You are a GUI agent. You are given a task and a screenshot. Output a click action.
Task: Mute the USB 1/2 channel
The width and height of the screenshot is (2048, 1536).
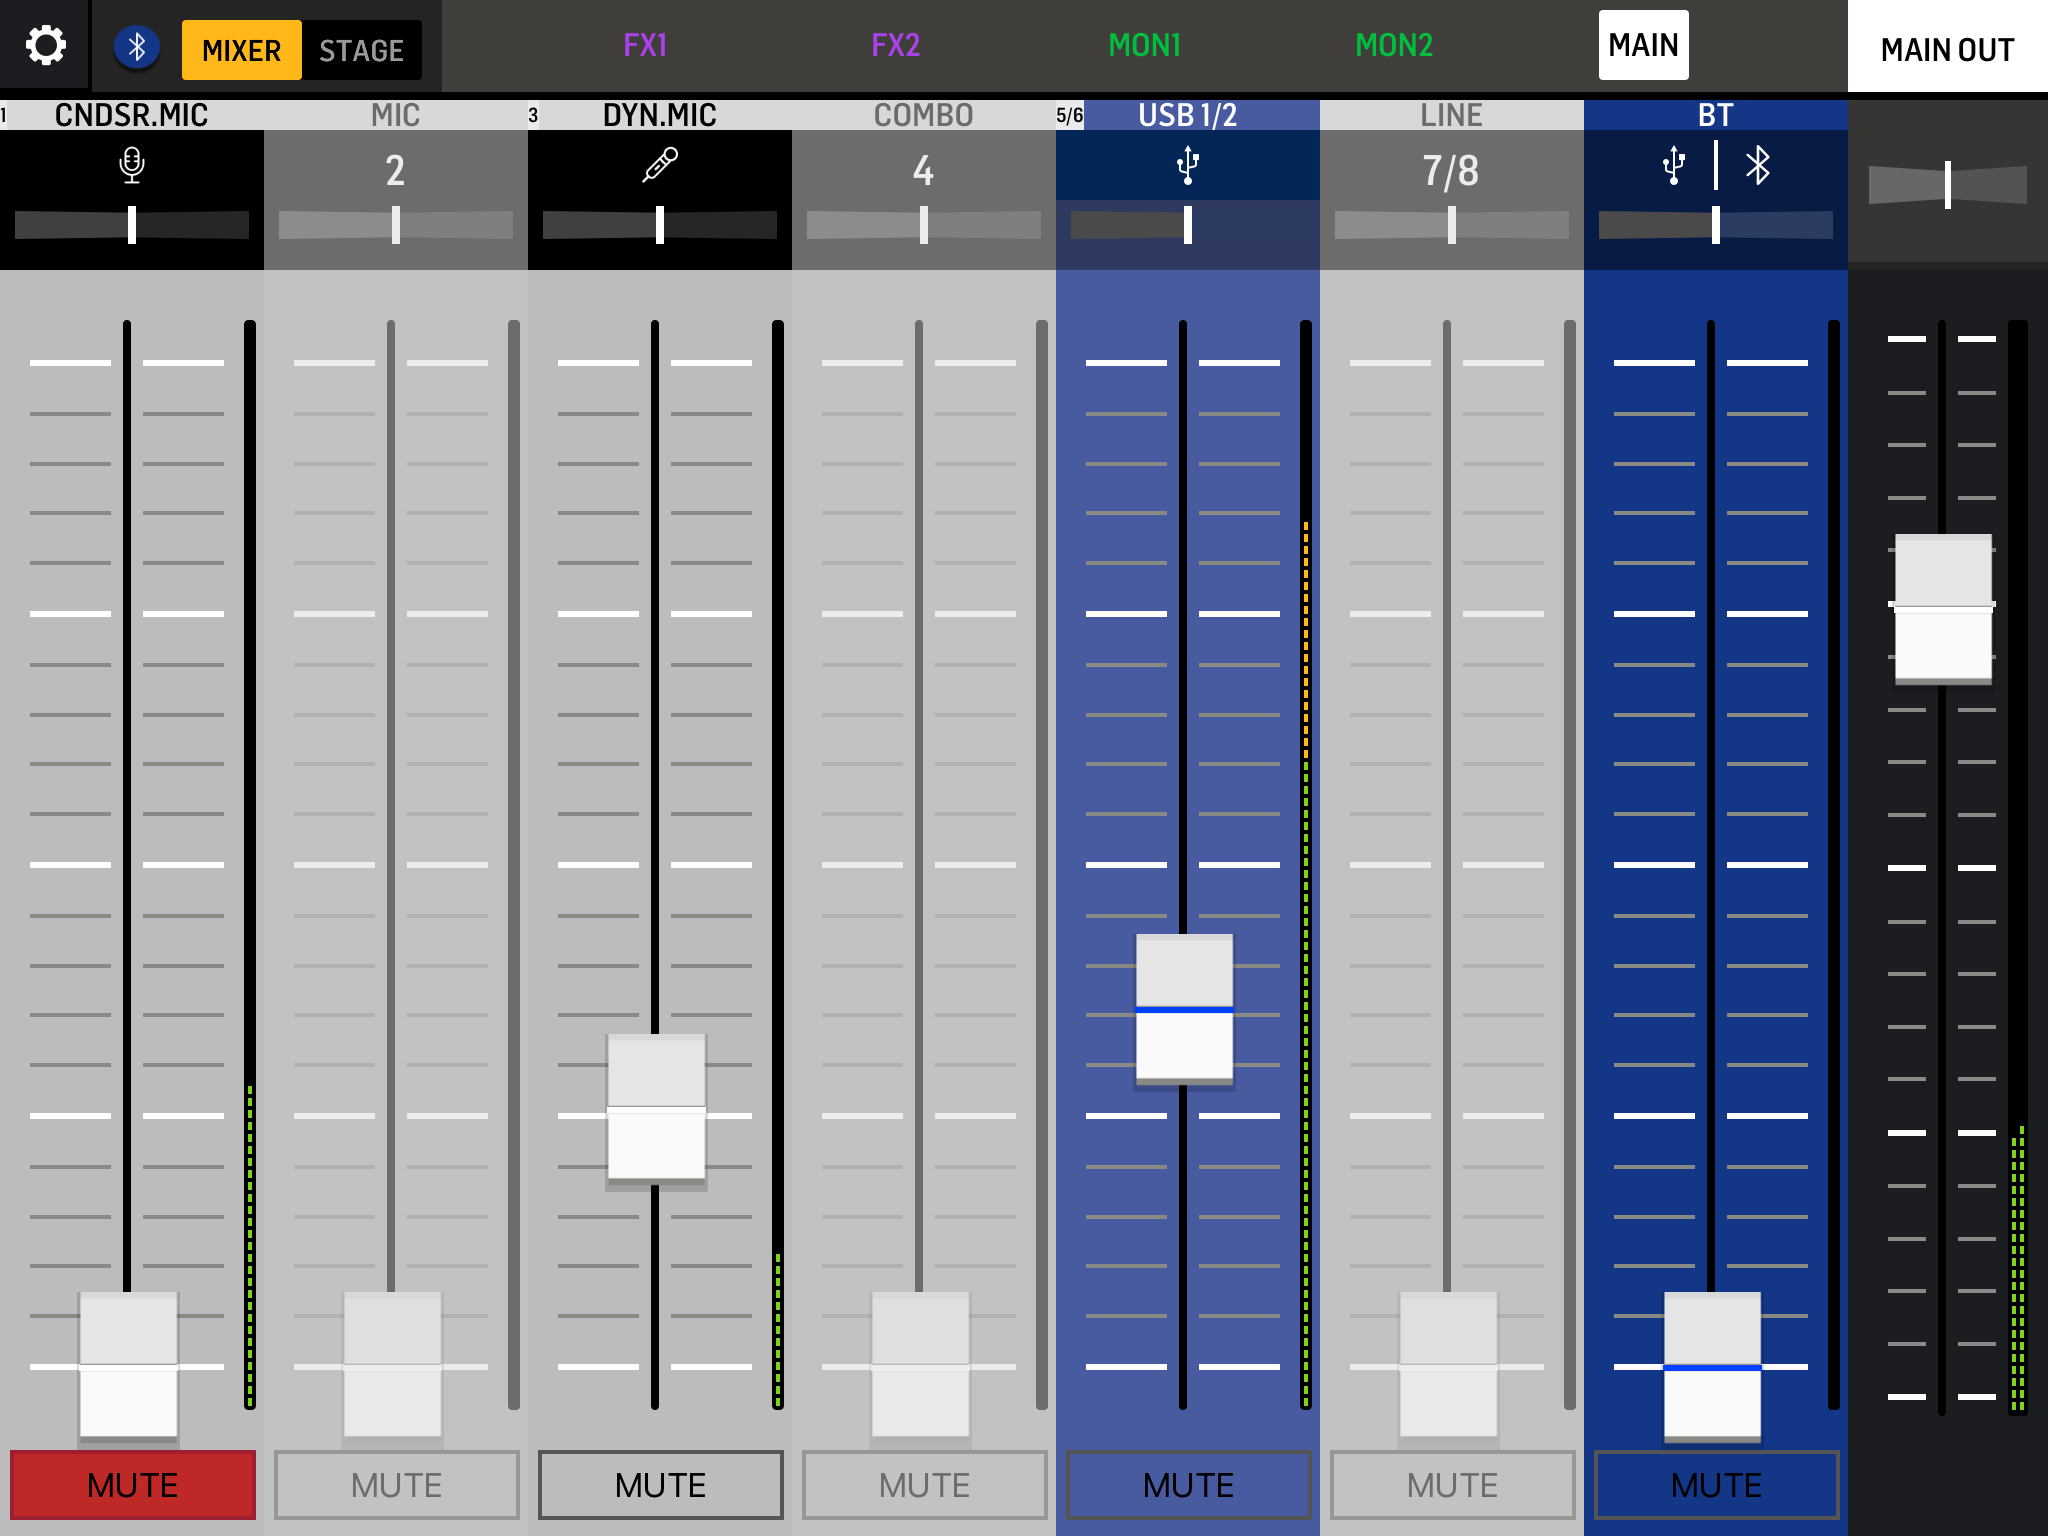click(x=1188, y=1485)
